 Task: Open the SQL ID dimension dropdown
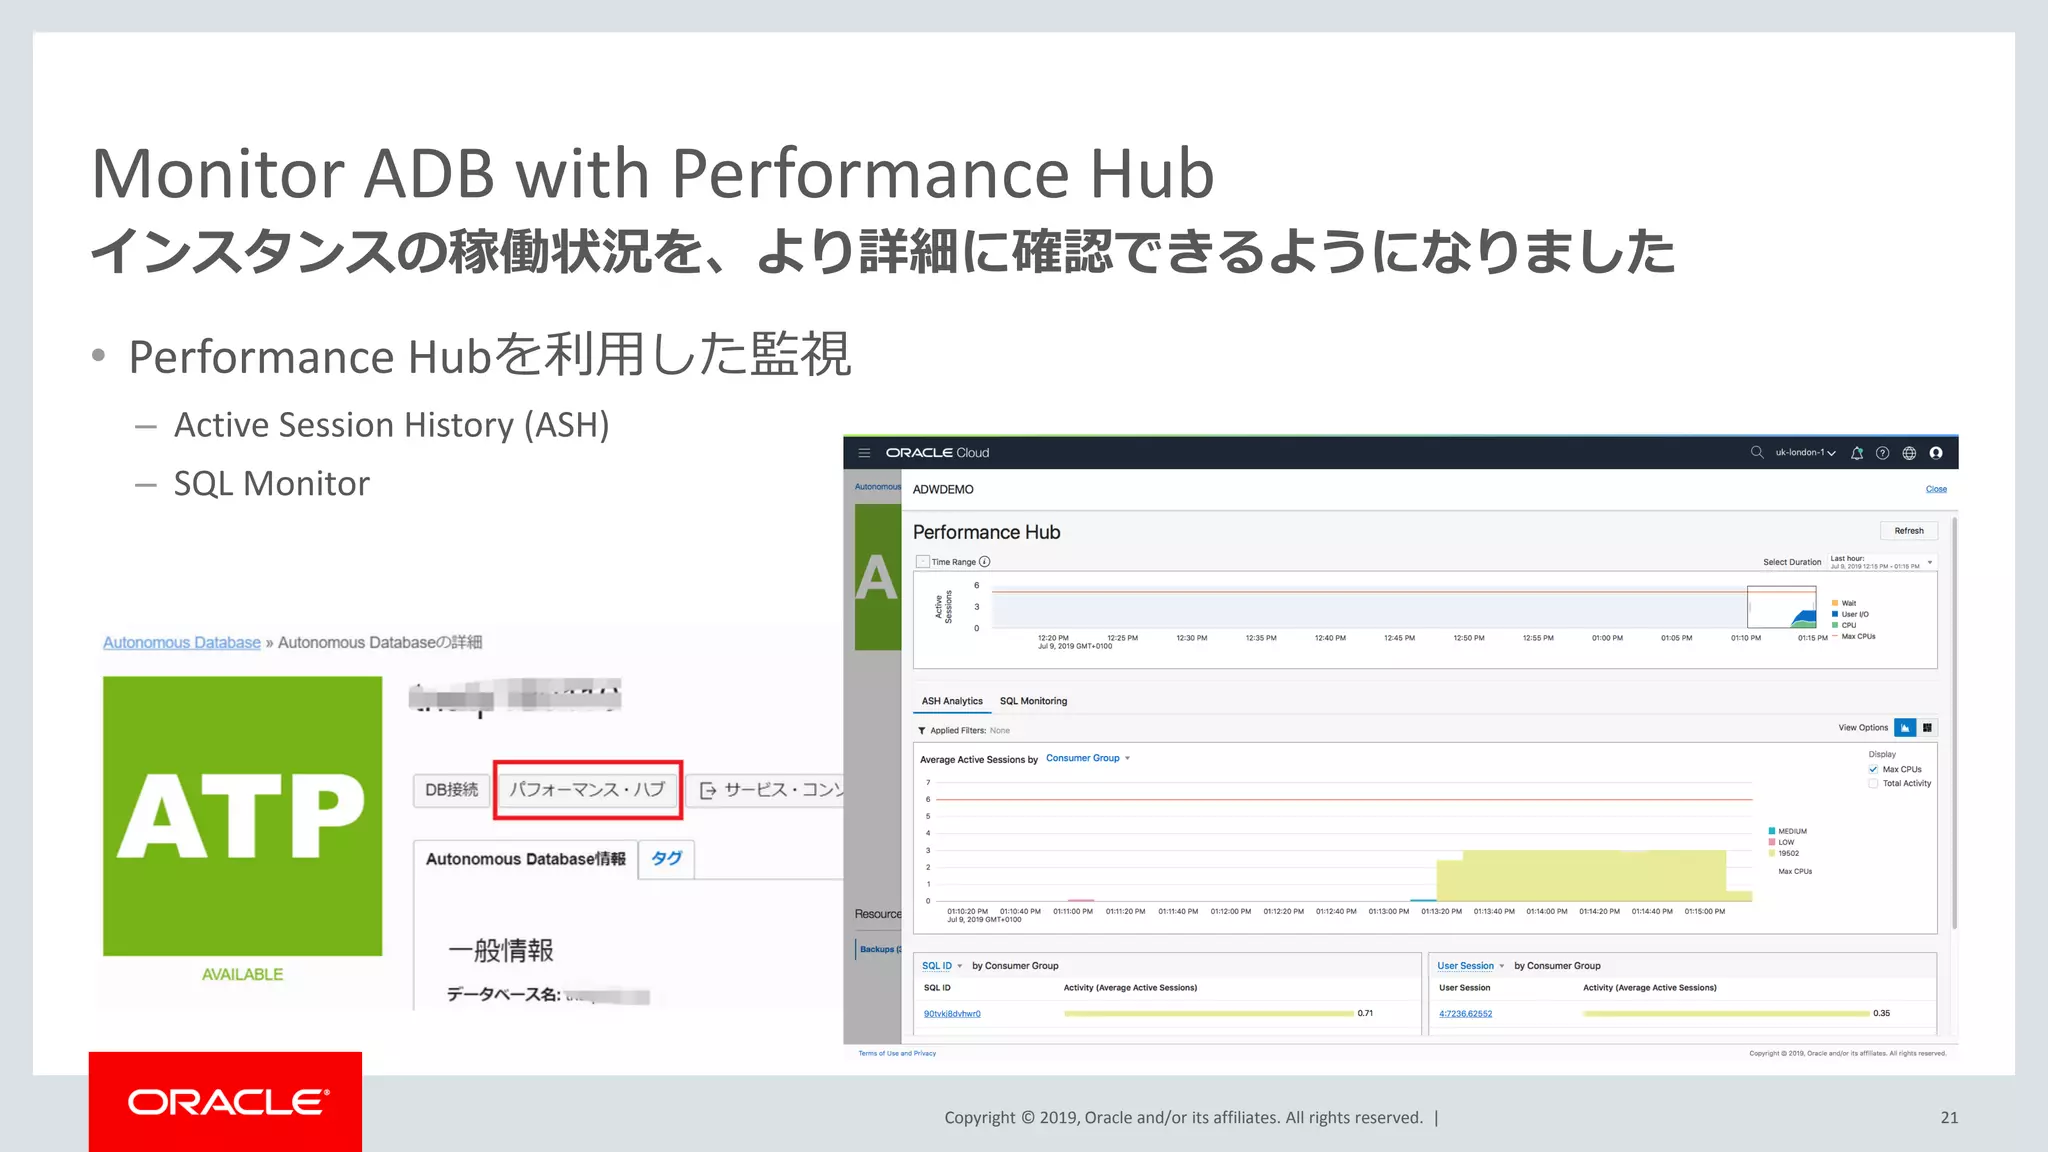pos(942,966)
